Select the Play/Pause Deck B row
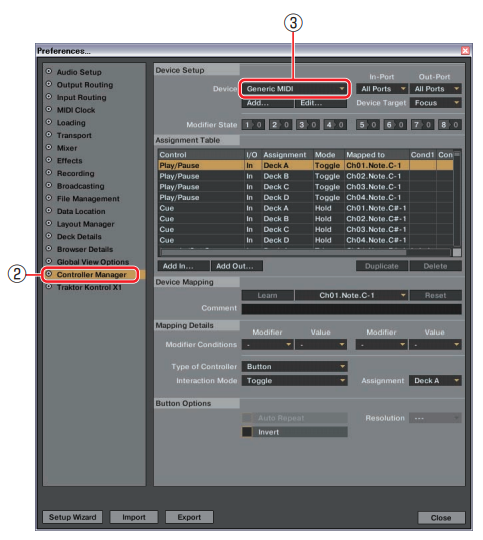 tap(306, 176)
